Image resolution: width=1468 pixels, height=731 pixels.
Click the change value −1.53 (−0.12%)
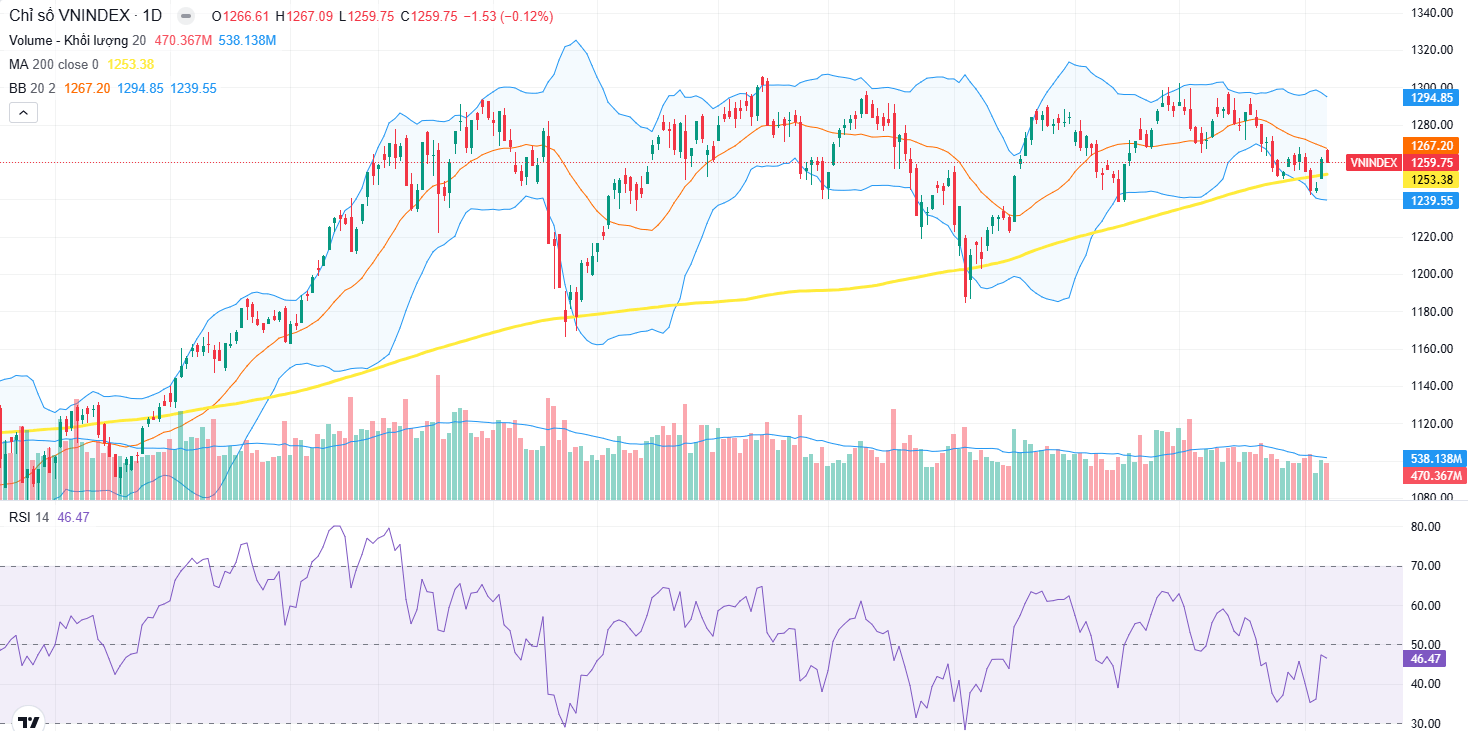tap(508, 16)
